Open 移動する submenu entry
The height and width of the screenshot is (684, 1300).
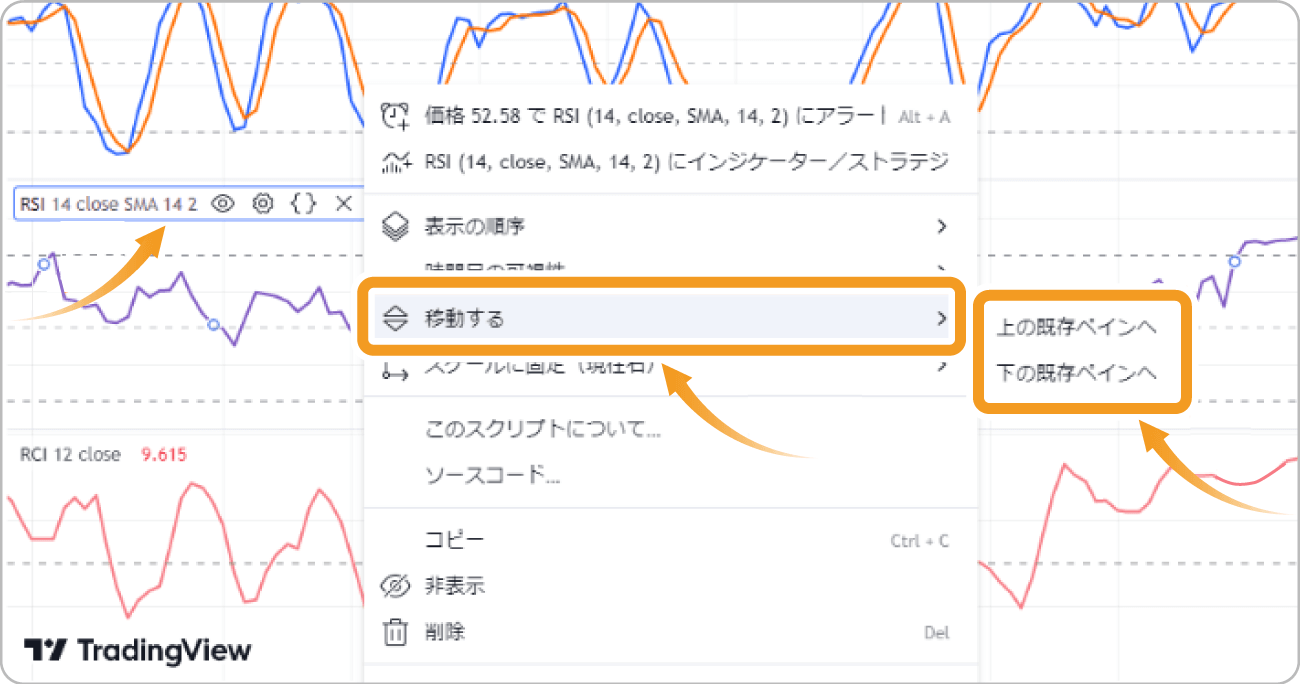pos(661,319)
